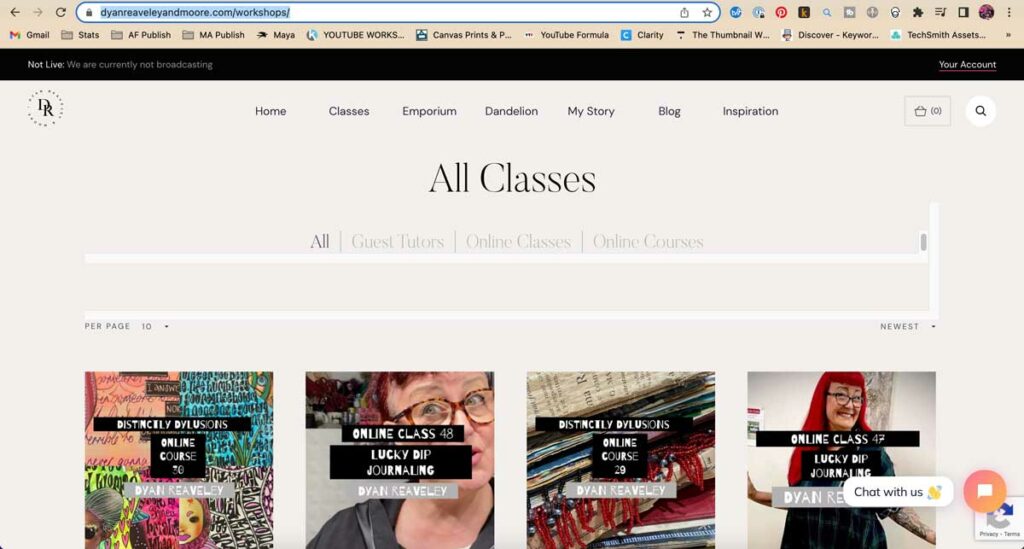The image size is (1024, 549).
Task: Open the Pinterest extension icon
Action: point(781,12)
